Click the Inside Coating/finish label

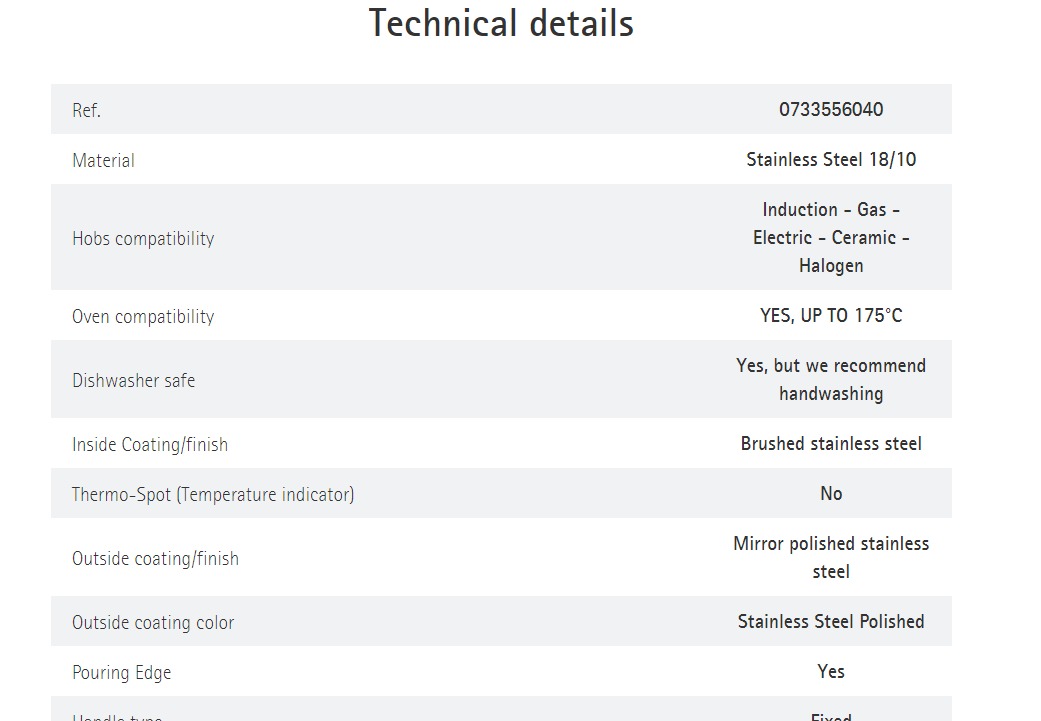click(x=150, y=445)
